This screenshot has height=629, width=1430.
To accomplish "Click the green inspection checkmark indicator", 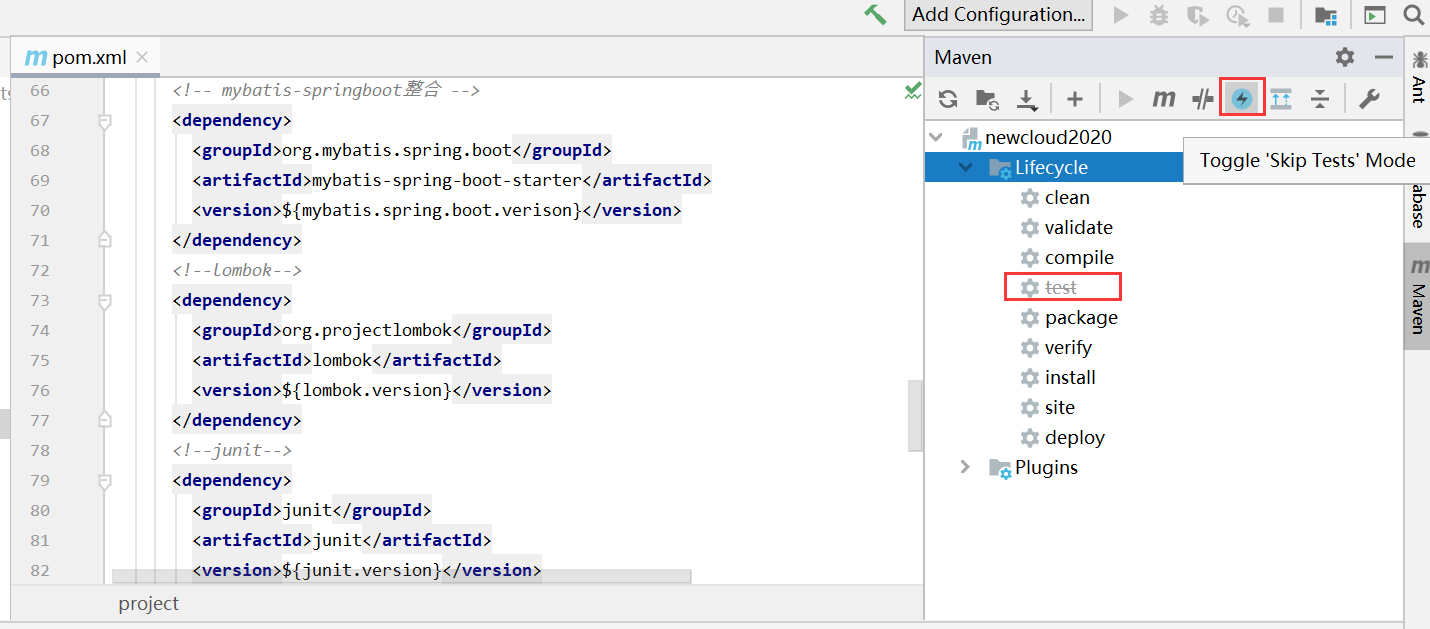I will point(912,91).
